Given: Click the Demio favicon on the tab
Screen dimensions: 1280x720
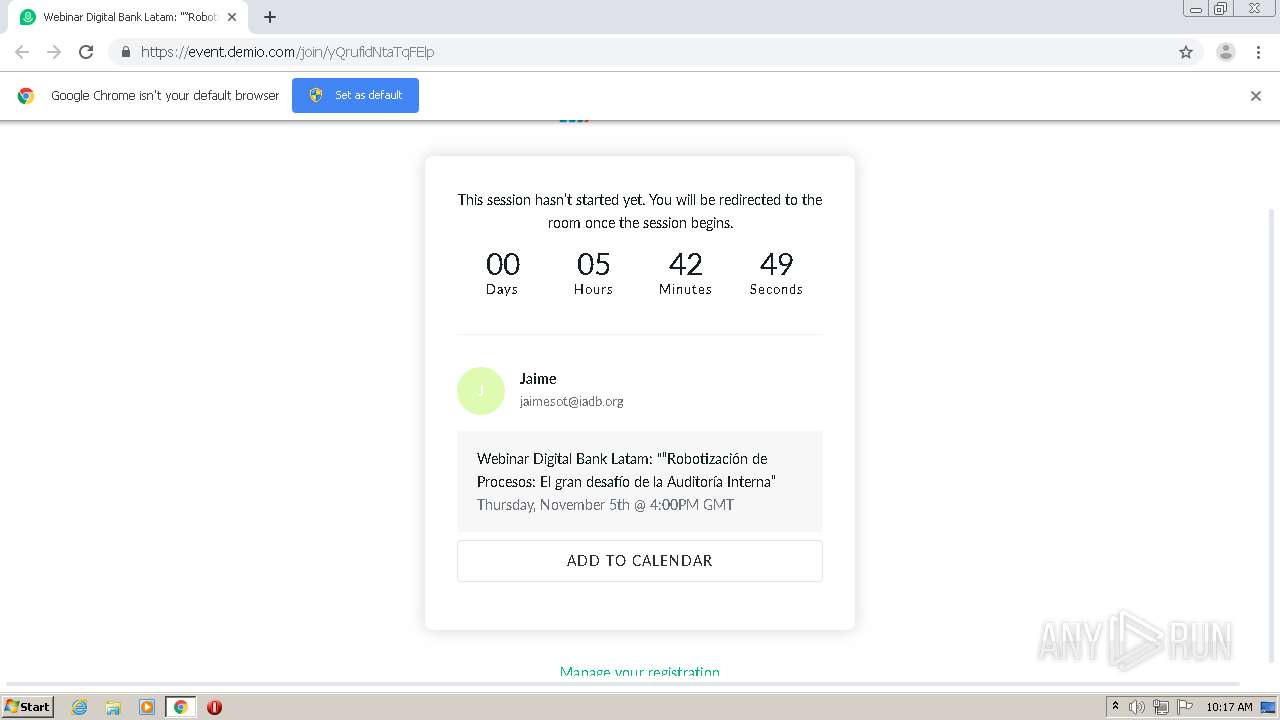Looking at the screenshot, I should [x=28, y=17].
